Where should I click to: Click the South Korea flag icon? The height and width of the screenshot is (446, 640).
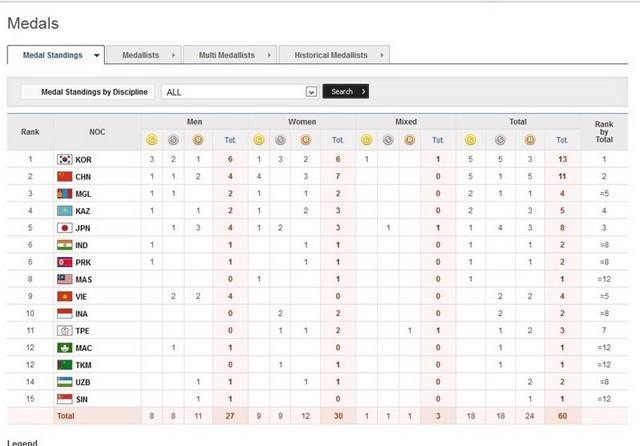pyautogui.click(x=64, y=159)
